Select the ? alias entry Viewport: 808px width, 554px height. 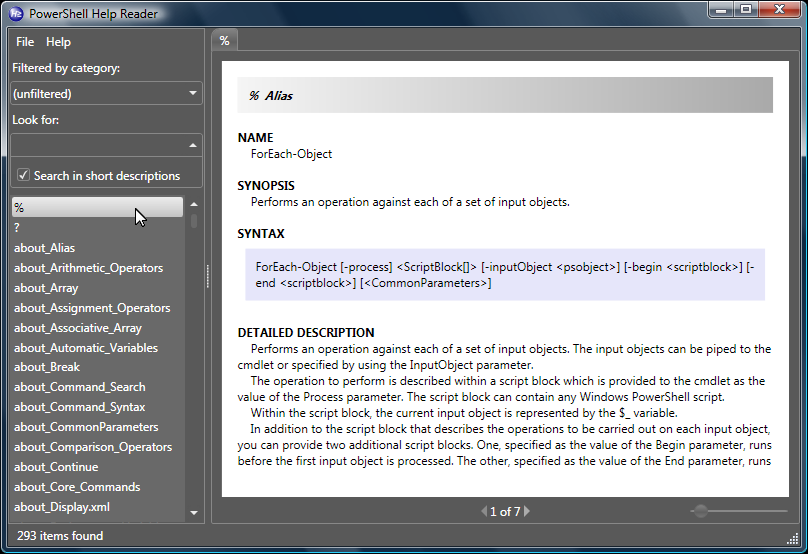[97, 227]
